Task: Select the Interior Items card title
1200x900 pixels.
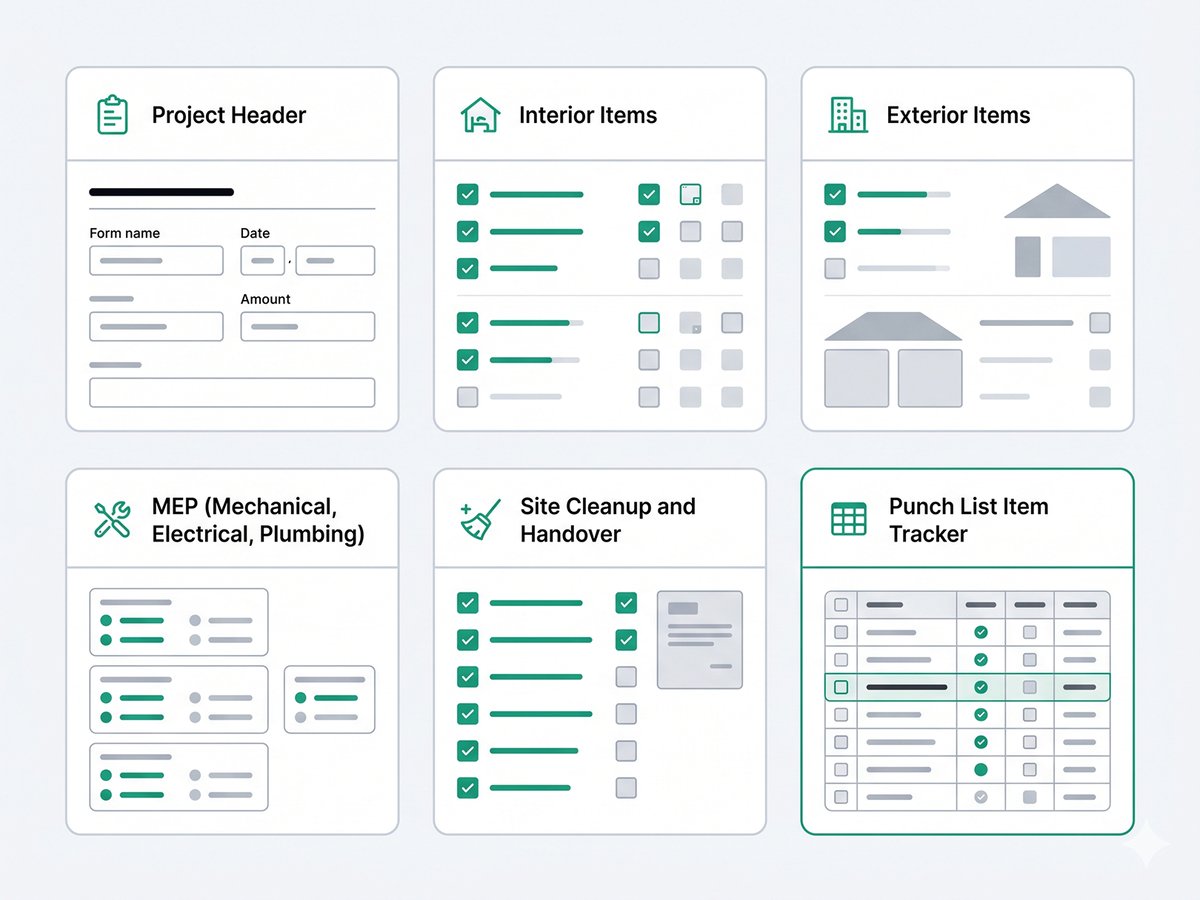Action: (588, 115)
